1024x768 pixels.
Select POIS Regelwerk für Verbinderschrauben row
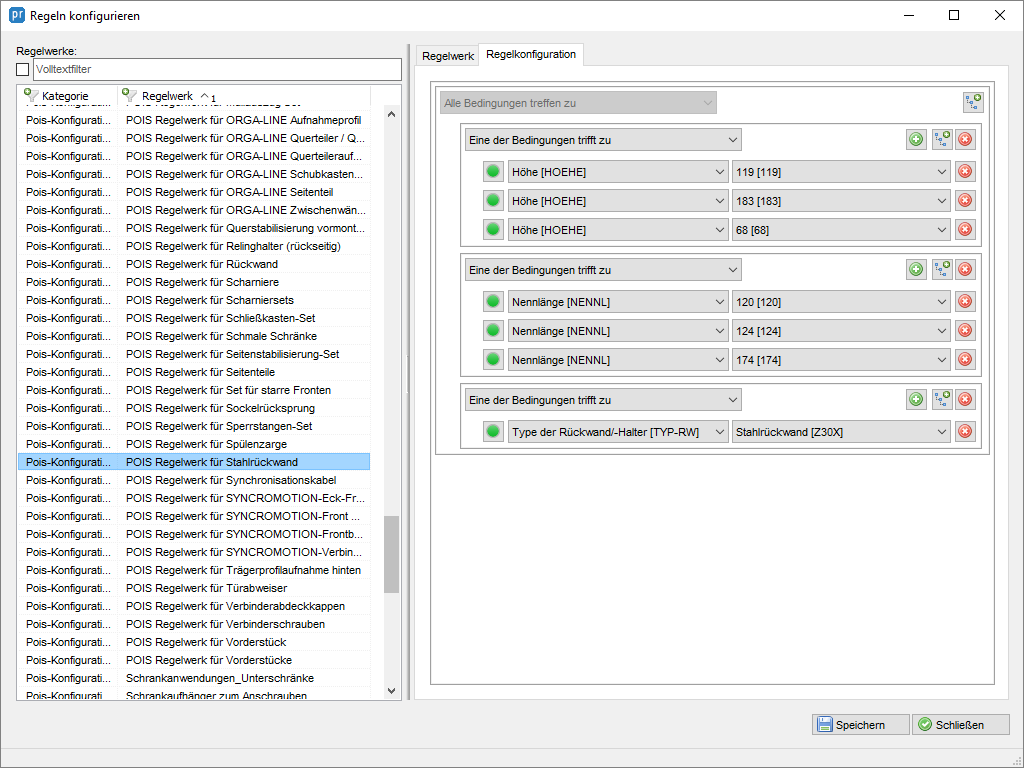[x=194, y=624]
